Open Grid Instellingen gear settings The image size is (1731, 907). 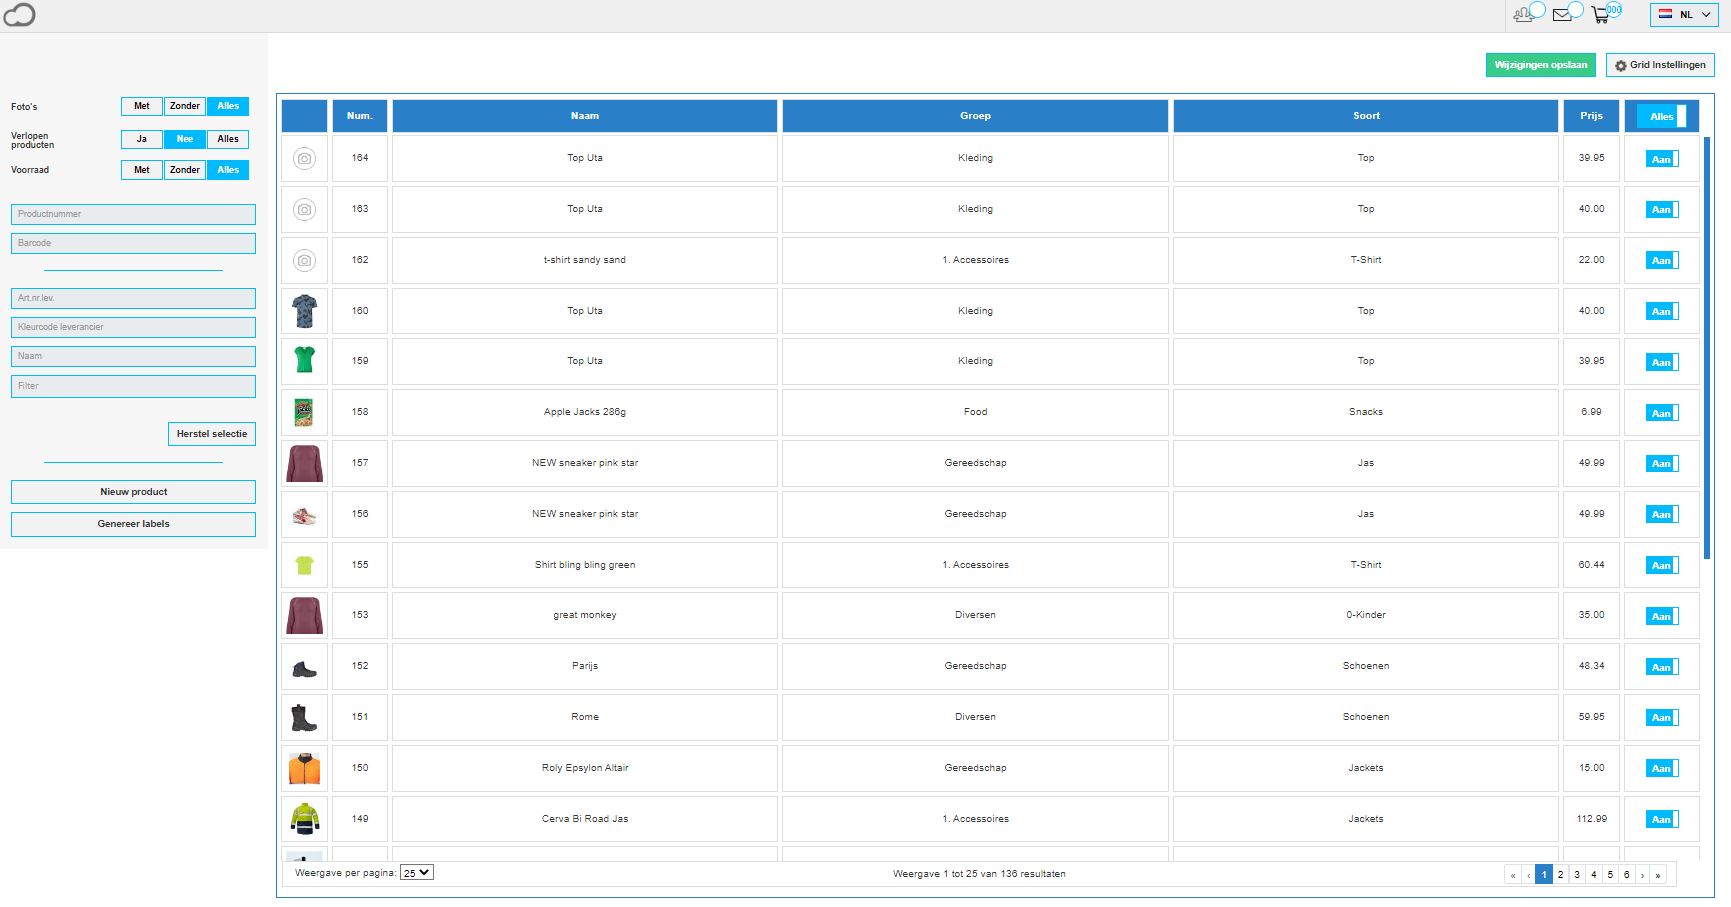1660,65
